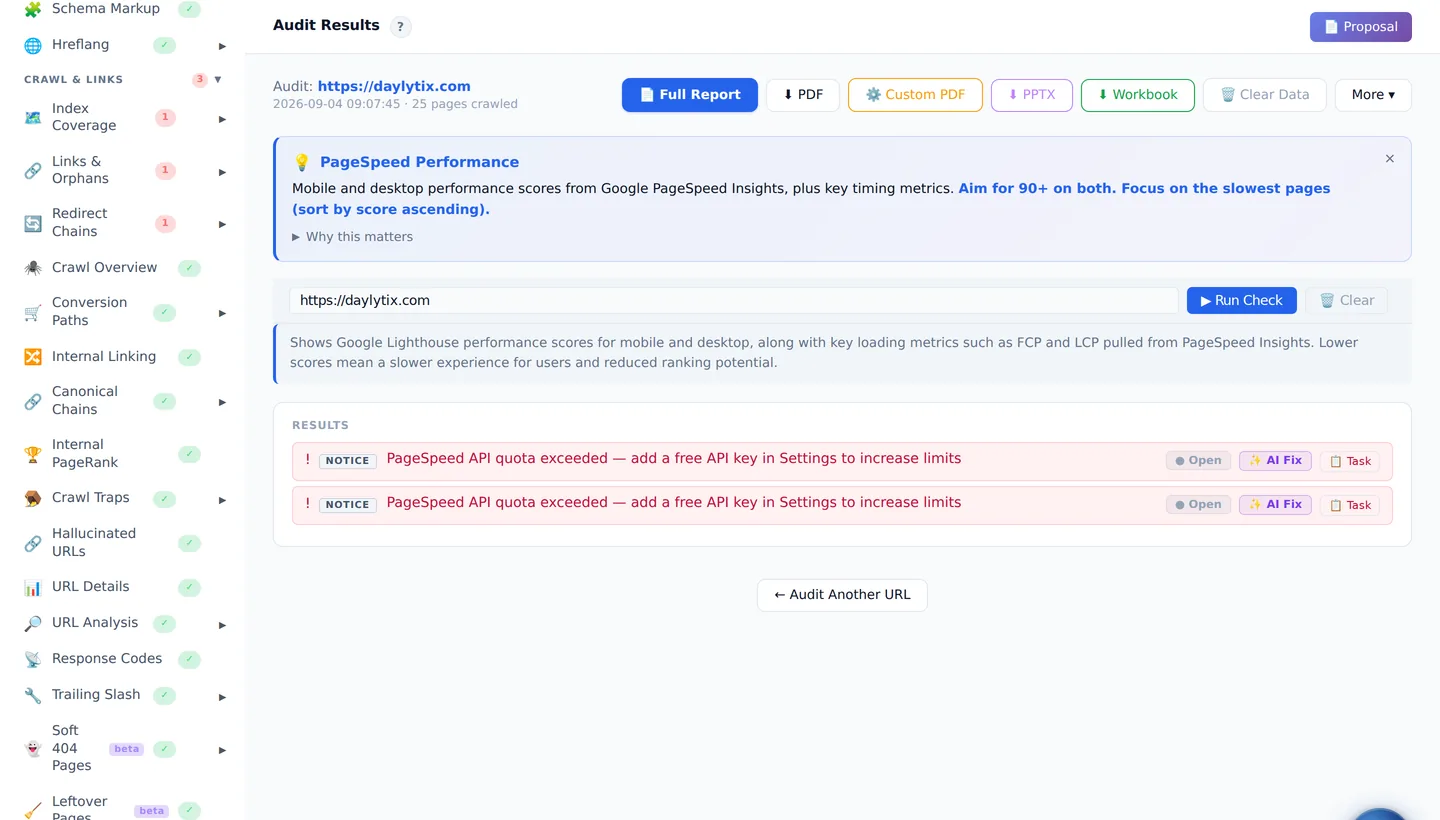Viewport: 1440px width, 820px height.
Task: Click the Custom PDF button
Action: (915, 95)
